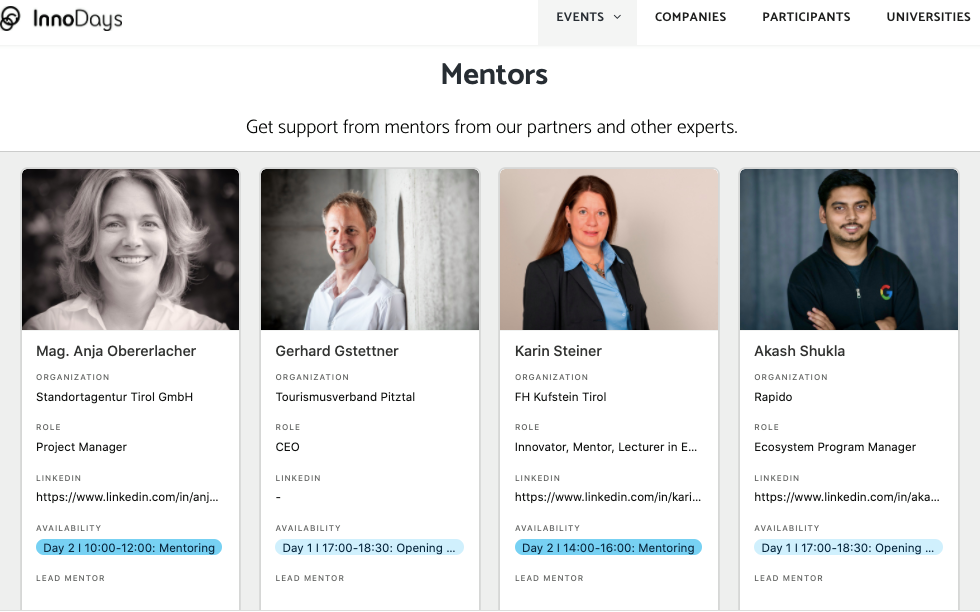Click the Akash Shukla name heading
This screenshot has width=980, height=612.
[799, 351]
